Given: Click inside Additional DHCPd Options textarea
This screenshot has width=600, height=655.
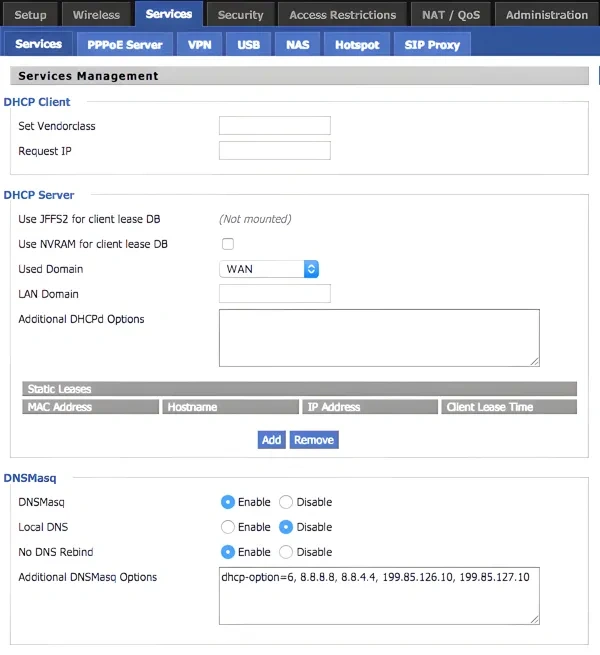Looking at the screenshot, I should point(379,338).
